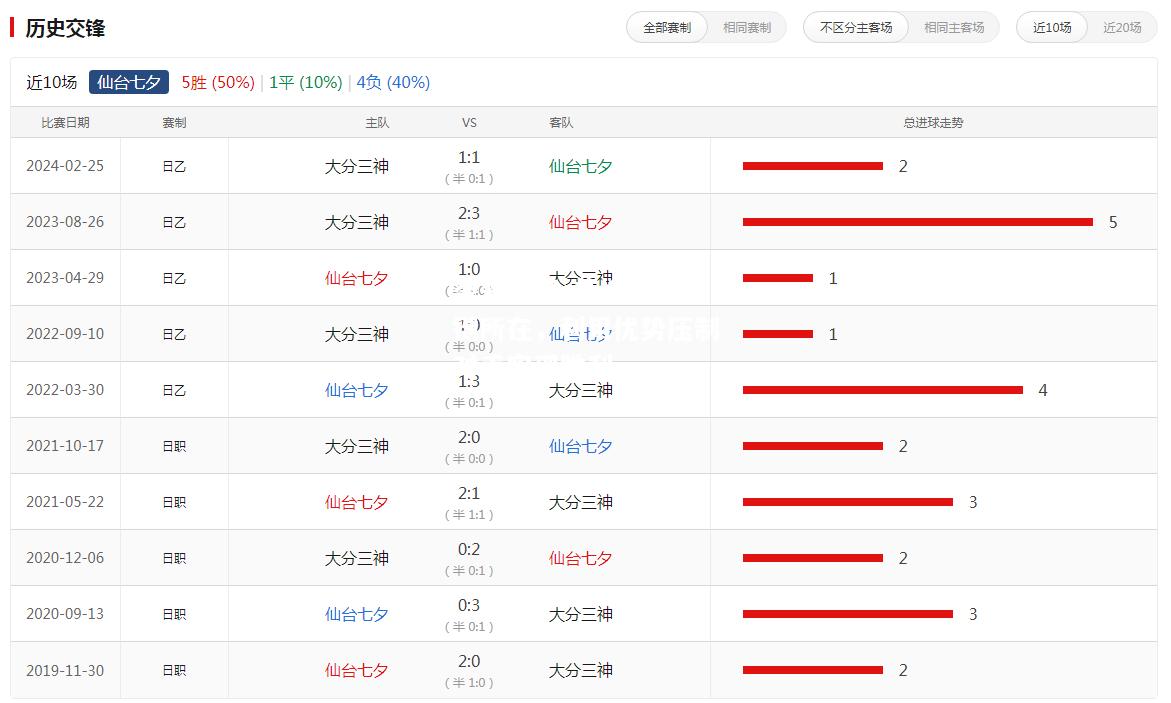Click the 客队 column header
The width and height of the screenshot is (1171, 703).
tap(561, 123)
